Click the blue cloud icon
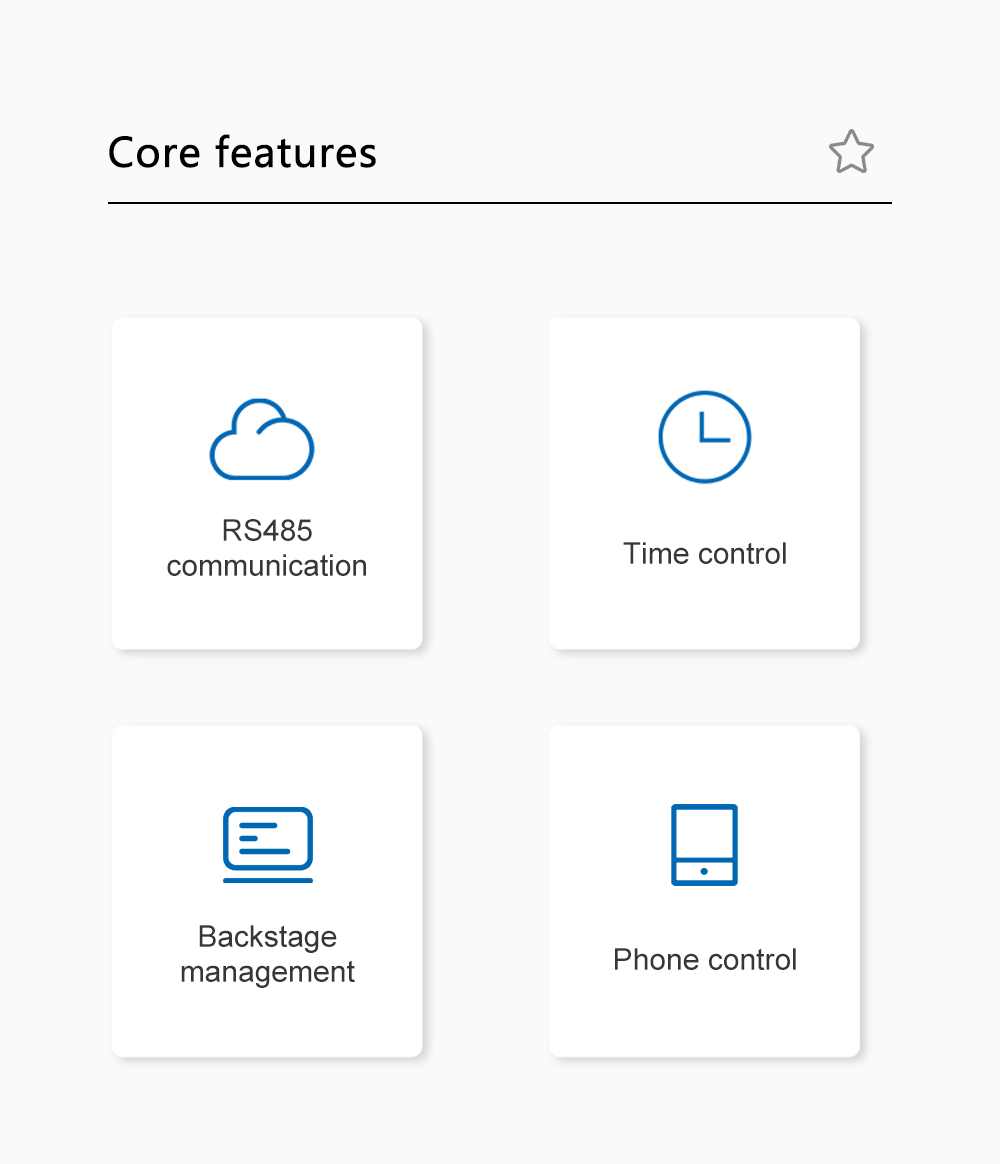The image size is (1000, 1164). (x=262, y=440)
